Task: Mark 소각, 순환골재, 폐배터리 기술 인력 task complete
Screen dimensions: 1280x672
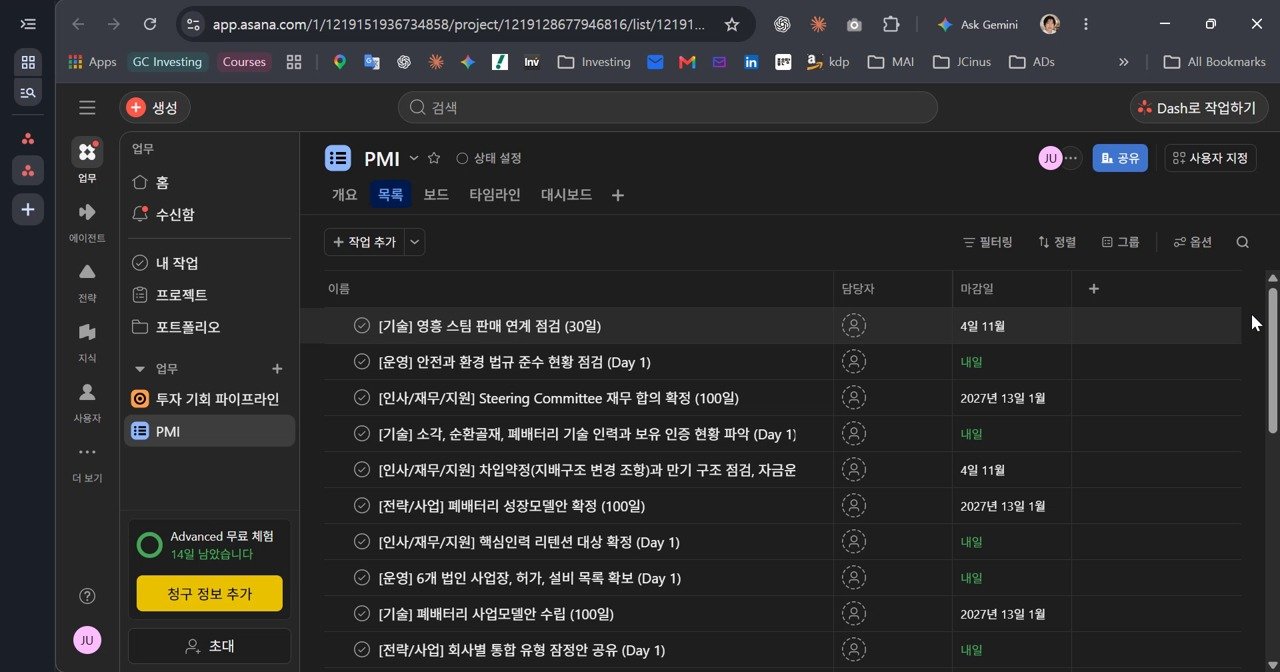Action: (362, 434)
